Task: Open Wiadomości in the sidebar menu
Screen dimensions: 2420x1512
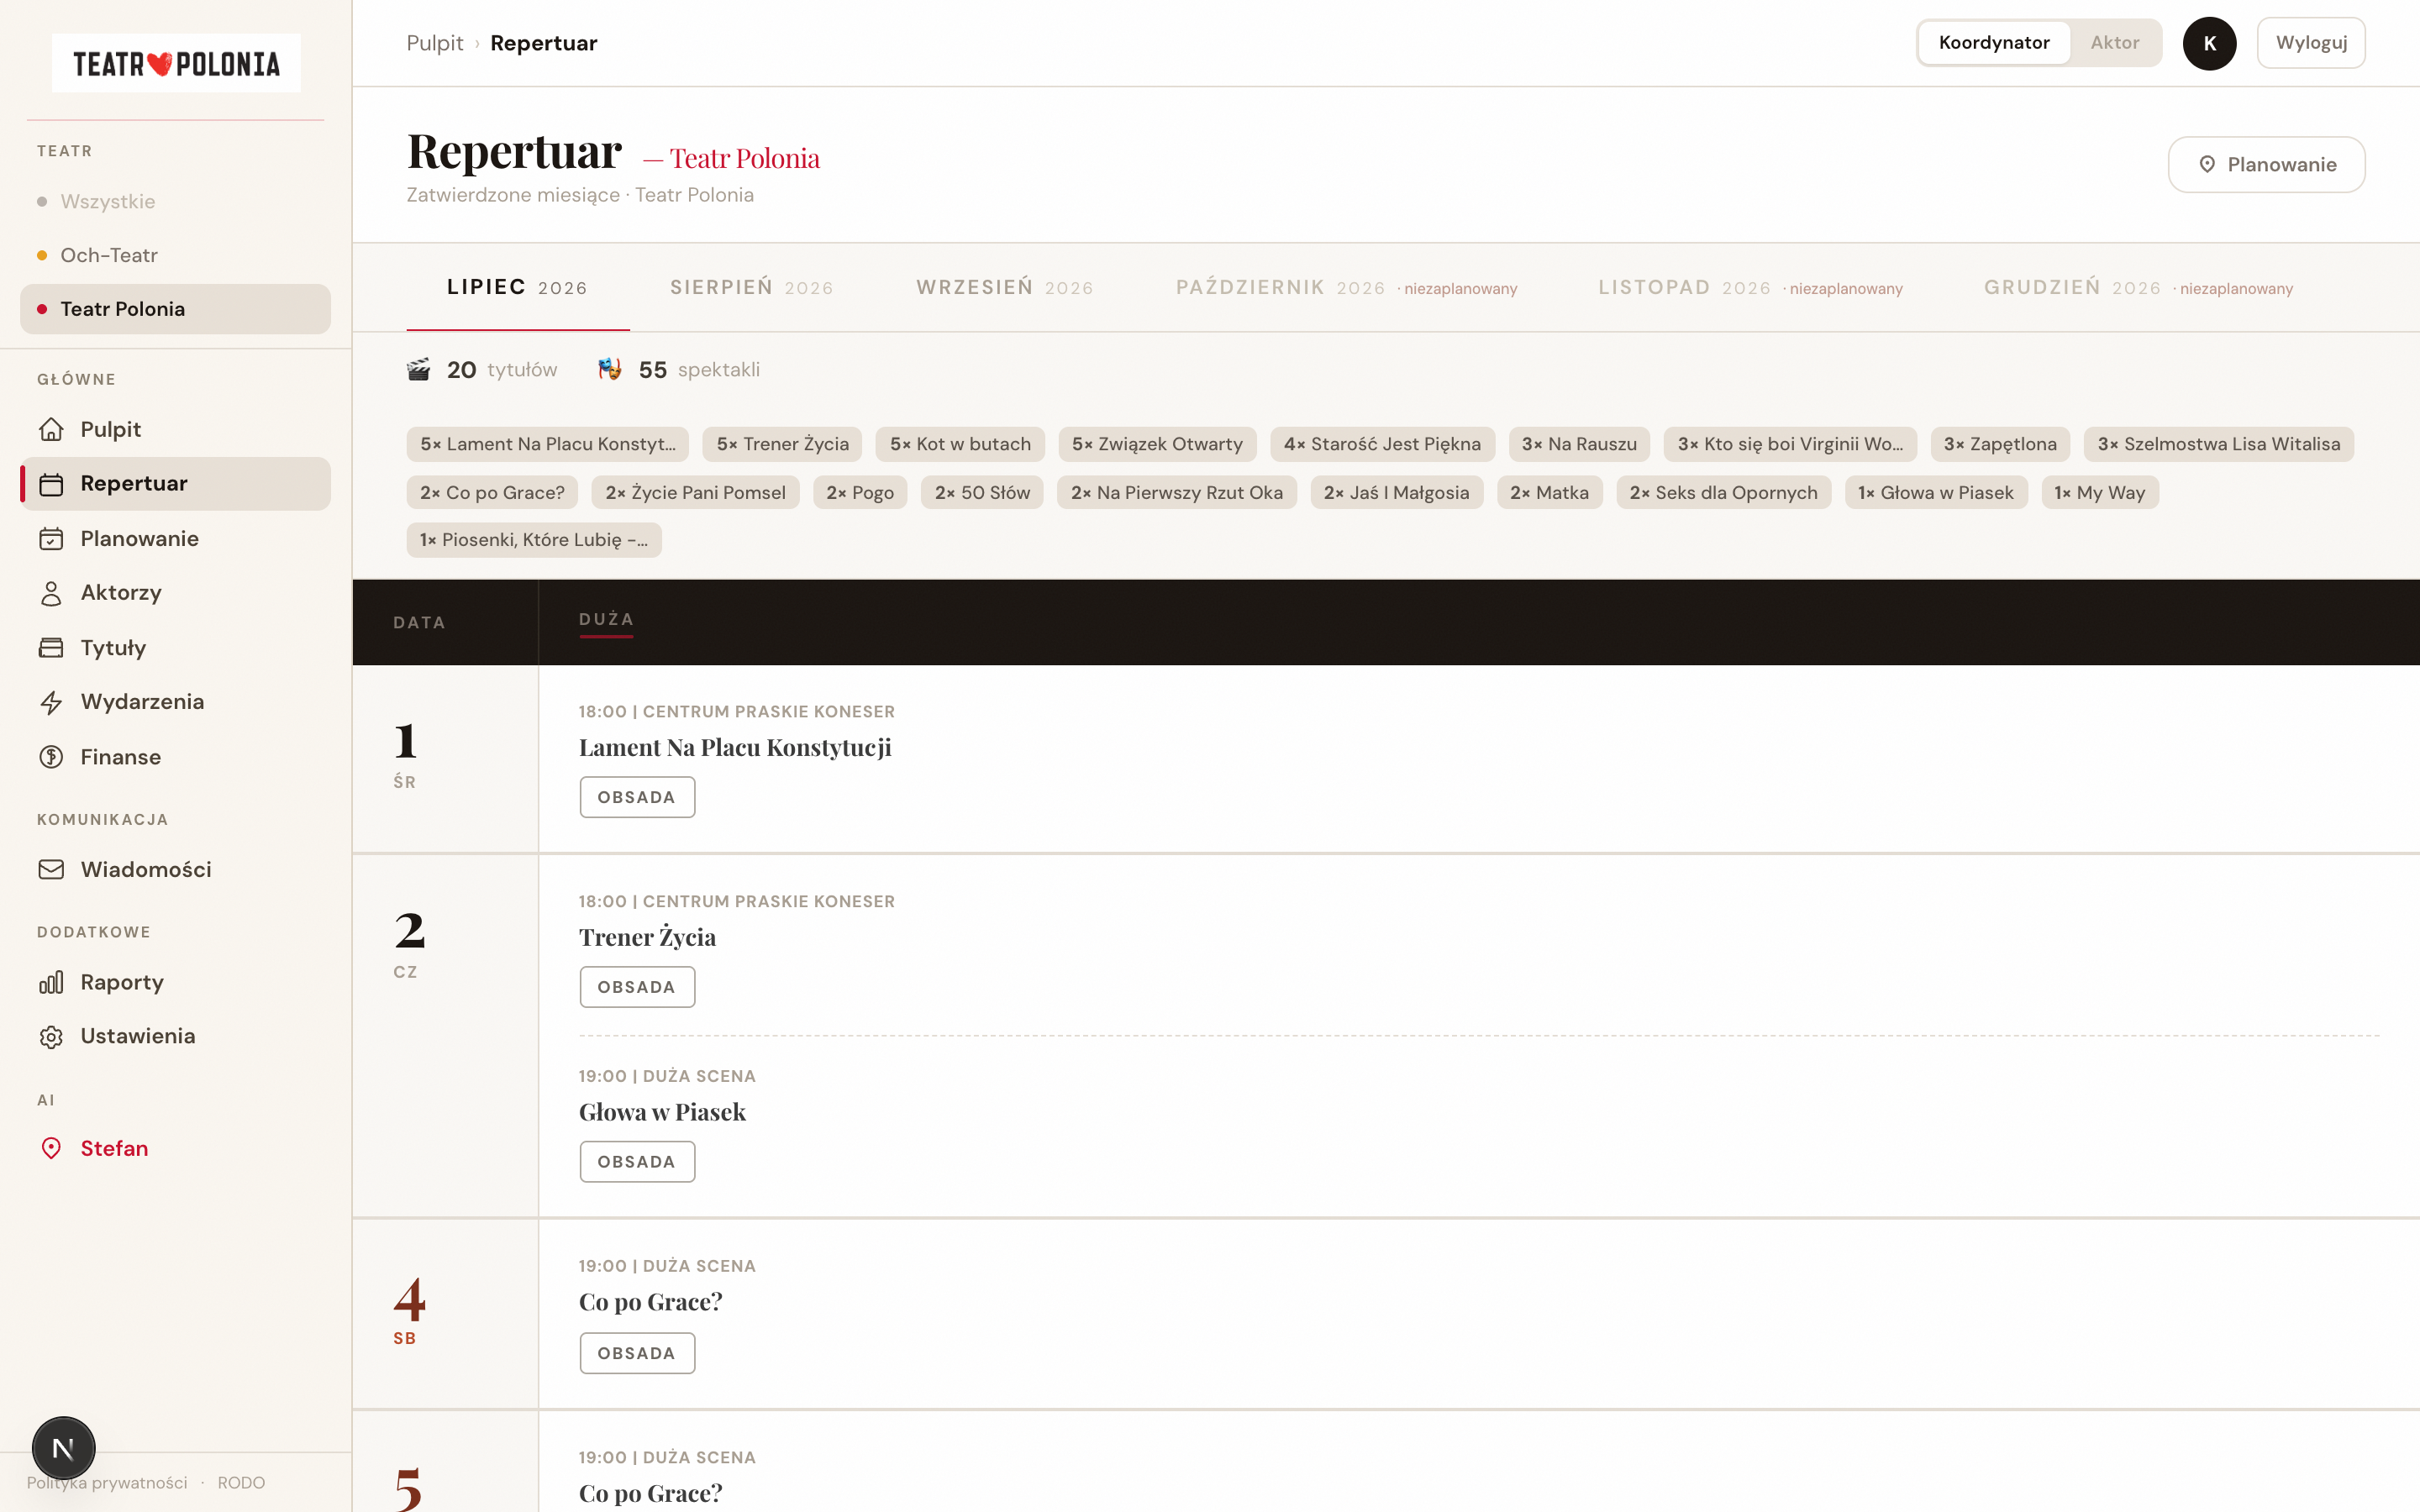Action: (175, 869)
